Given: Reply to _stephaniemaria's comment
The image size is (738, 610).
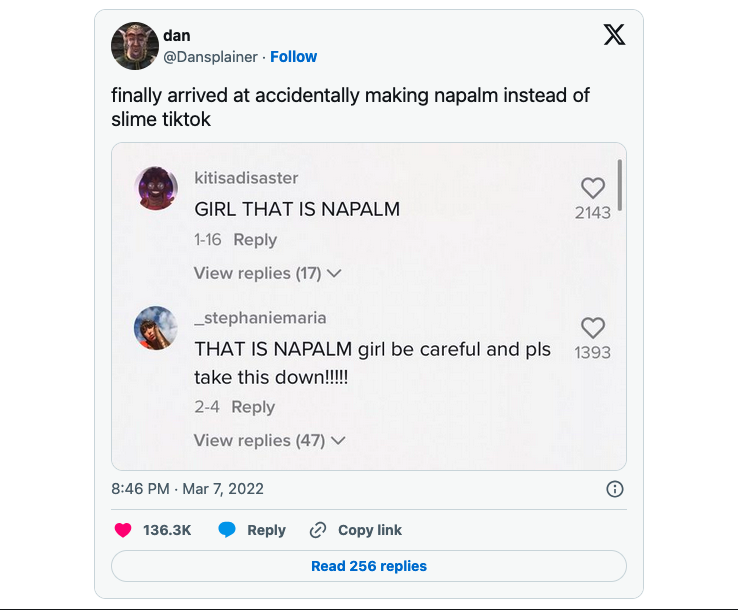Looking at the screenshot, I should [253, 407].
